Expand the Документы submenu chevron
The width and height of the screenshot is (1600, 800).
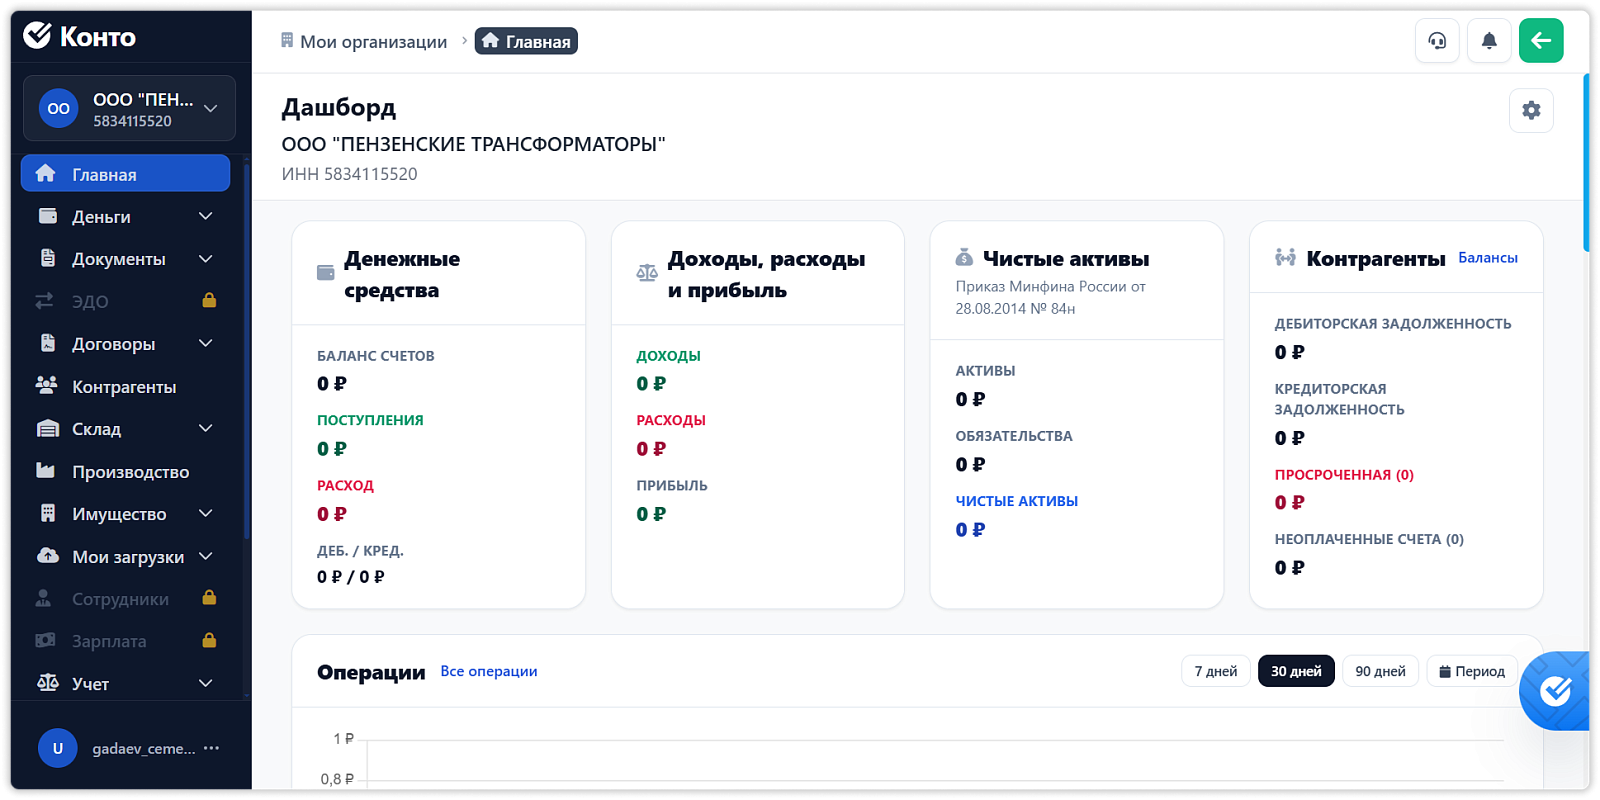tap(205, 258)
